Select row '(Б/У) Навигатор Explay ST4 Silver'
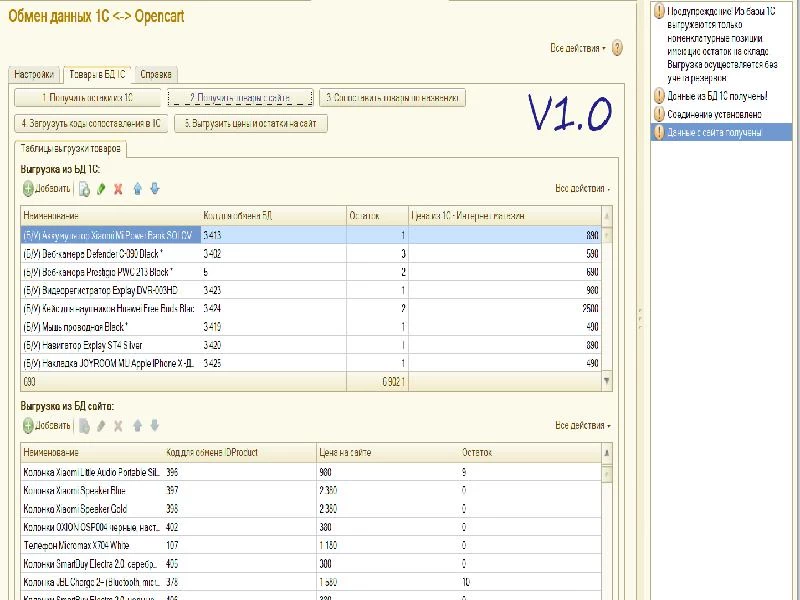Viewport: 800px width, 600px height. (x=311, y=345)
